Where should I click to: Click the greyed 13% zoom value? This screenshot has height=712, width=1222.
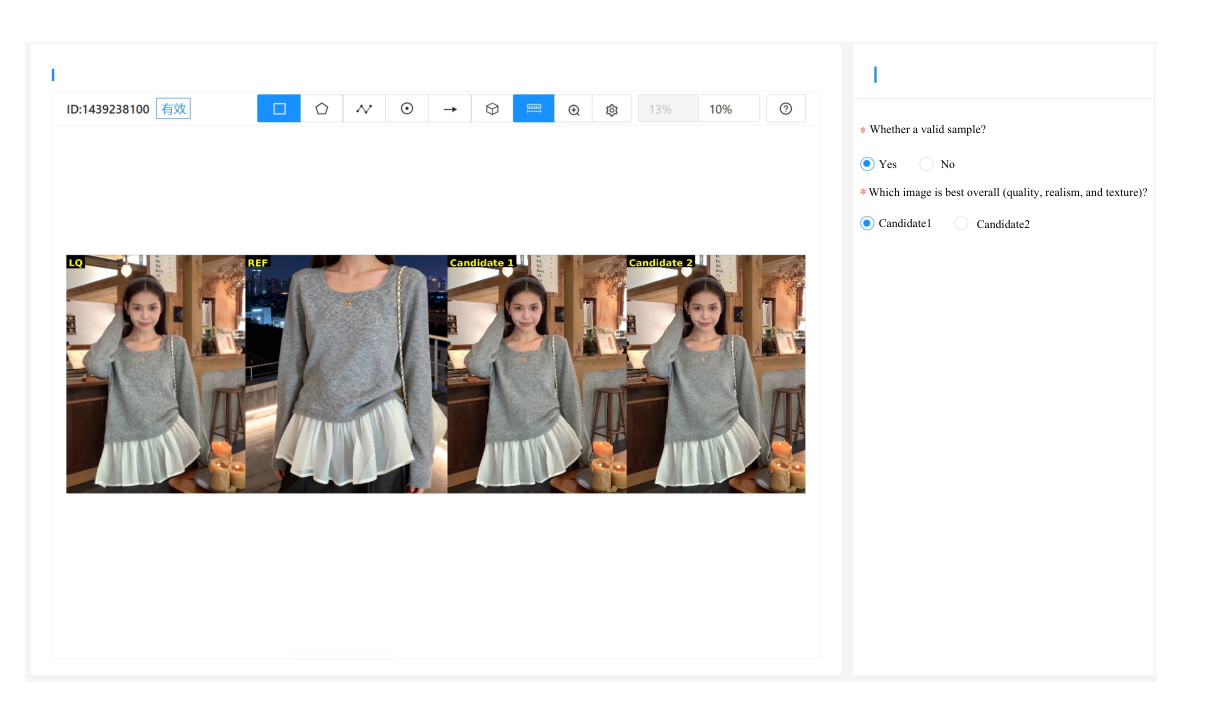click(x=668, y=109)
